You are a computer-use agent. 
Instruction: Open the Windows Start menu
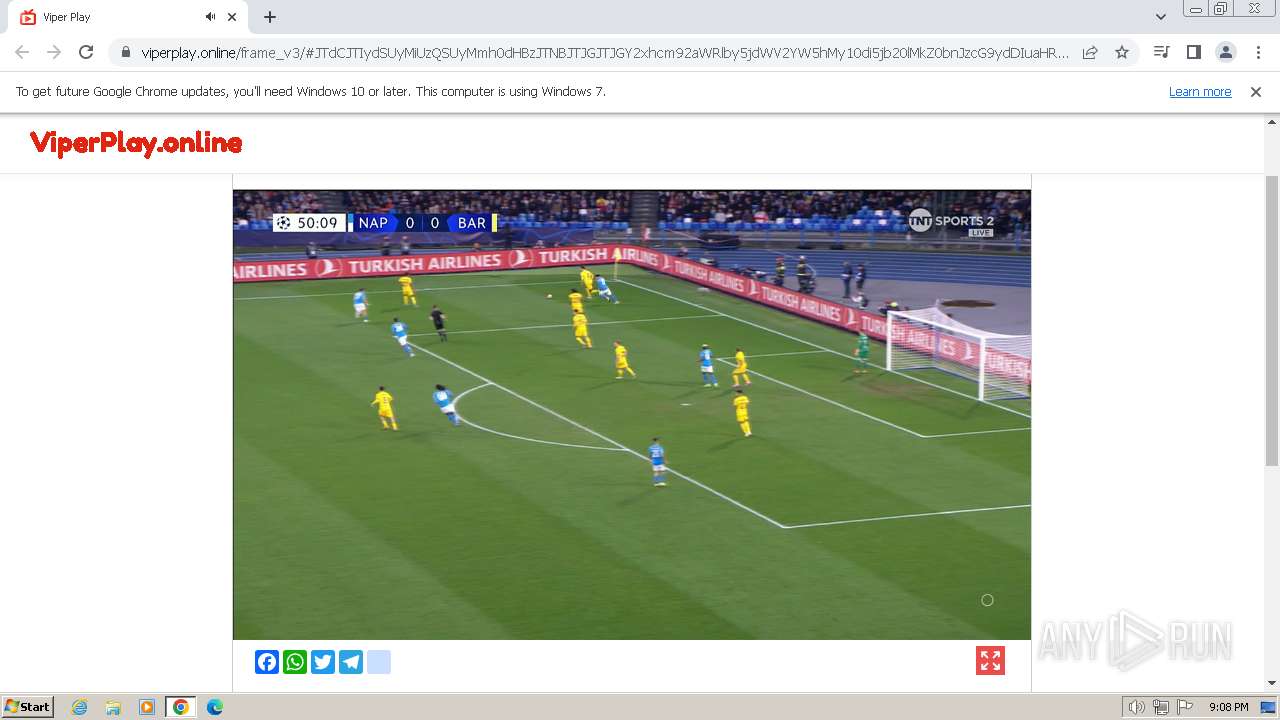28,707
